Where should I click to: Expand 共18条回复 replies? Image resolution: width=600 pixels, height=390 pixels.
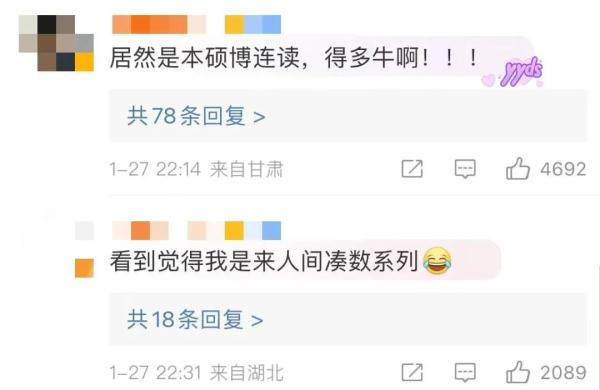tap(195, 319)
